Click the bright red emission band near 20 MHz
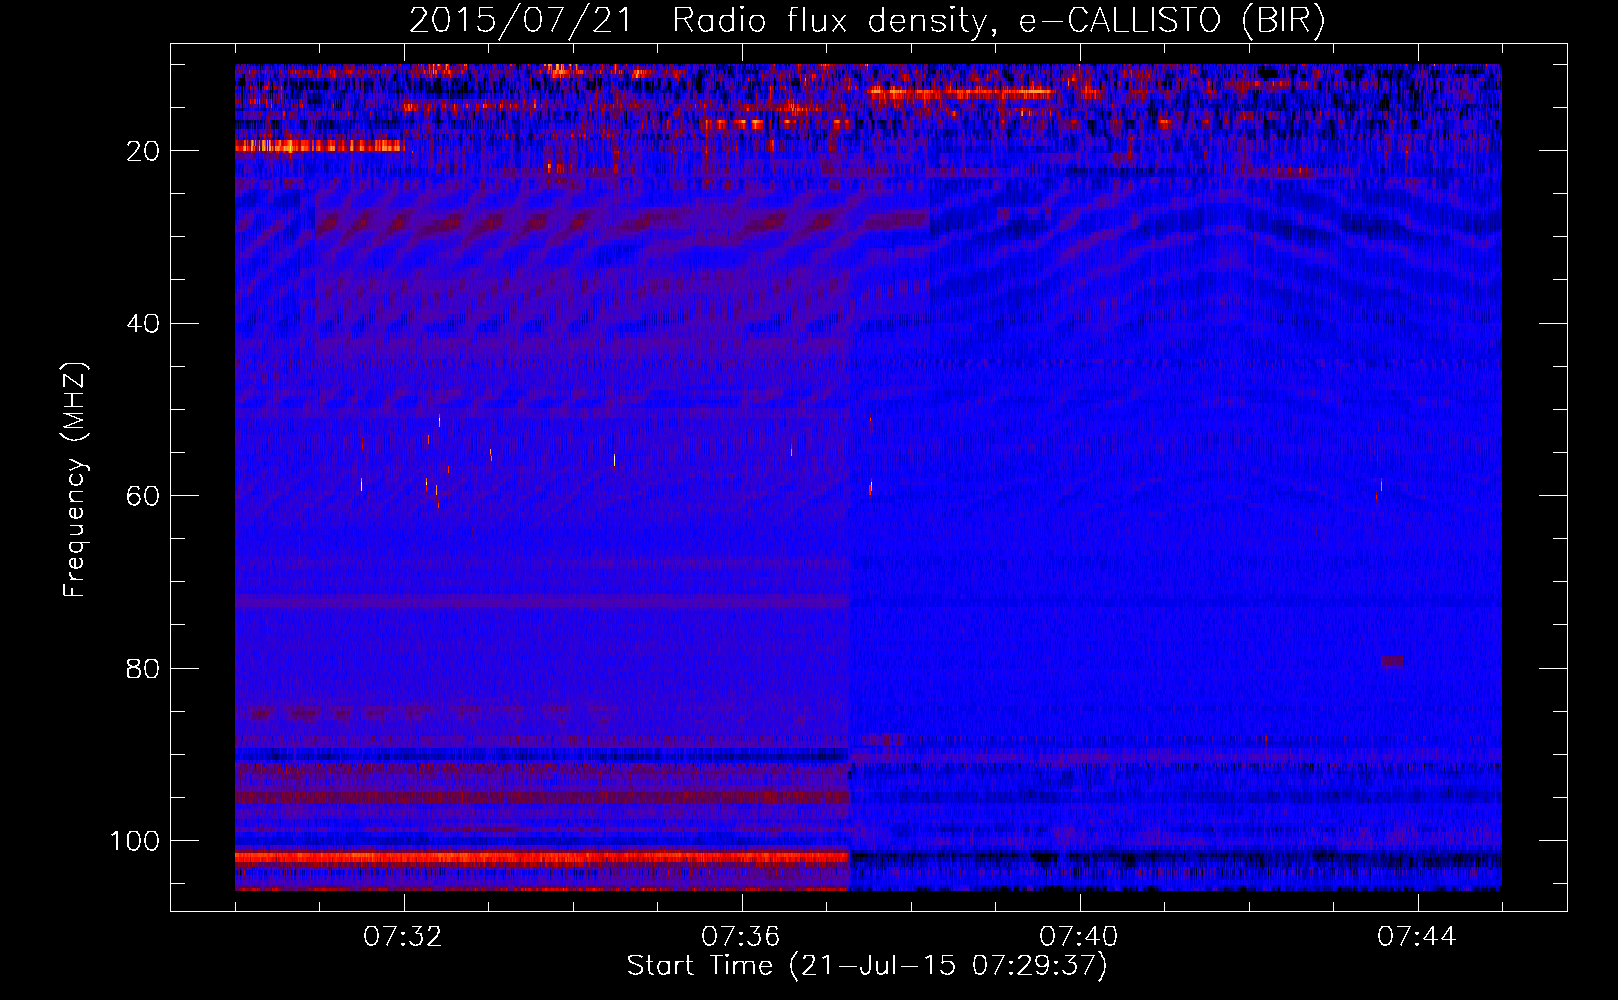The image size is (1618, 1000). pyautogui.click(x=319, y=146)
